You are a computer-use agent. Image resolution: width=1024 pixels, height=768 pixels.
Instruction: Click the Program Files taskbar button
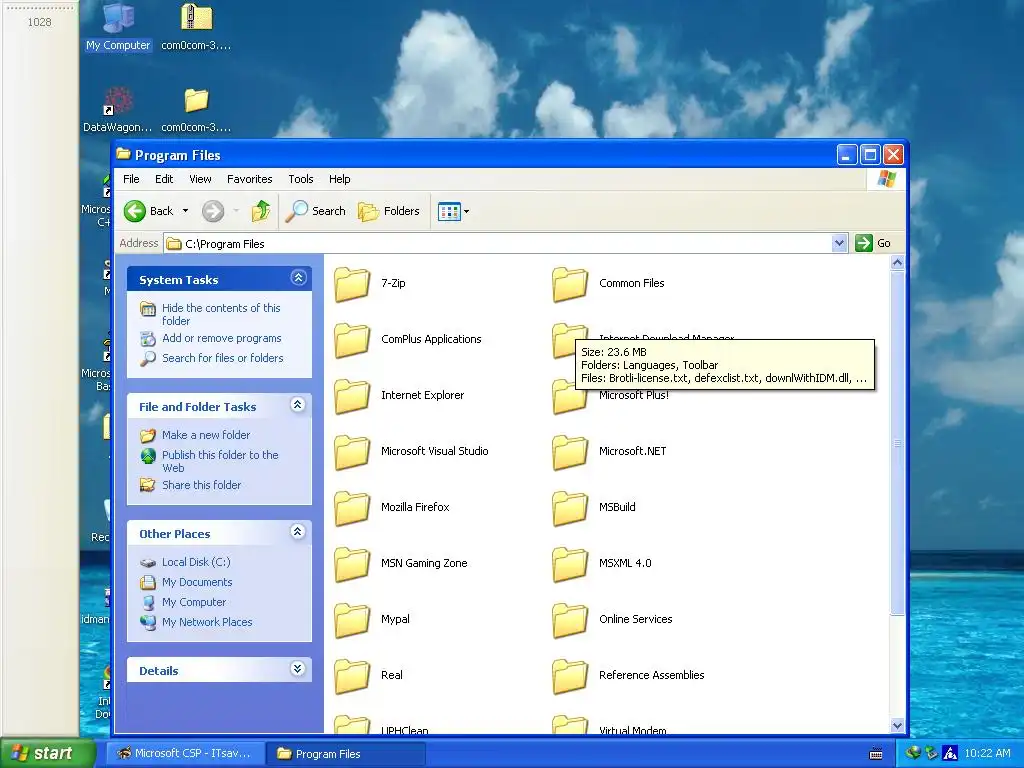[x=345, y=754]
